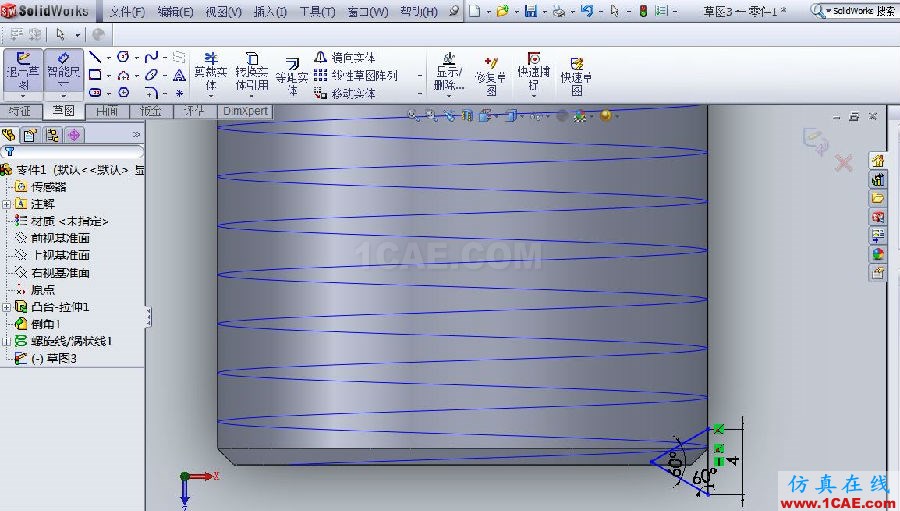Open the Rectangle tool dropdown arrow
The image size is (900, 511).
[108, 75]
